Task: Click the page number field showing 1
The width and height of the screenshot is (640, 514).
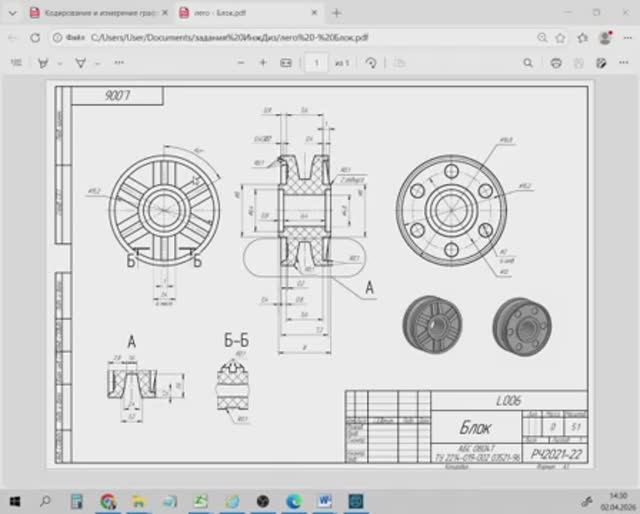Action: pyautogui.click(x=316, y=63)
